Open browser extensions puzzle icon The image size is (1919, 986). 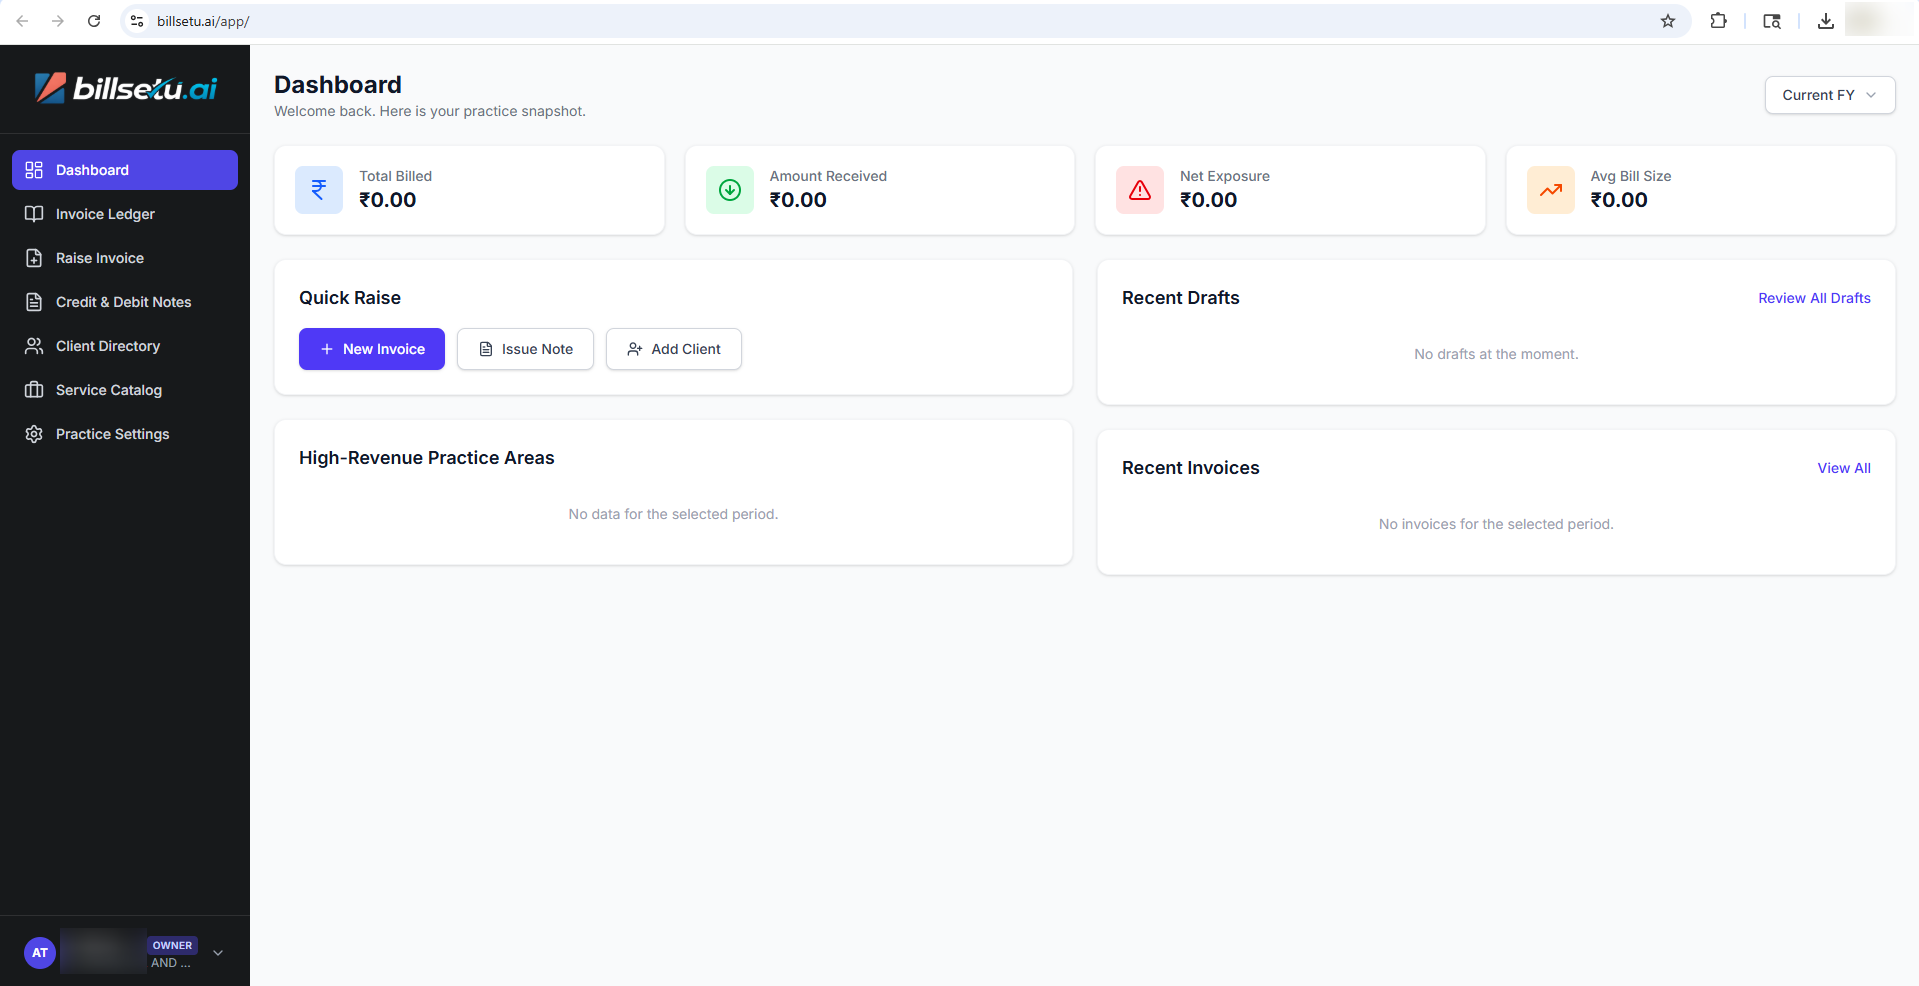(1718, 21)
